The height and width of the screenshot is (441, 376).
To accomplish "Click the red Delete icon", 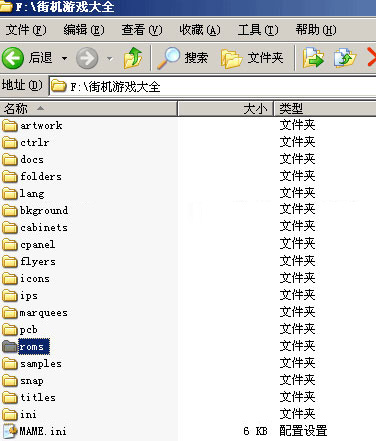I will pyautogui.click(x=371, y=57).
